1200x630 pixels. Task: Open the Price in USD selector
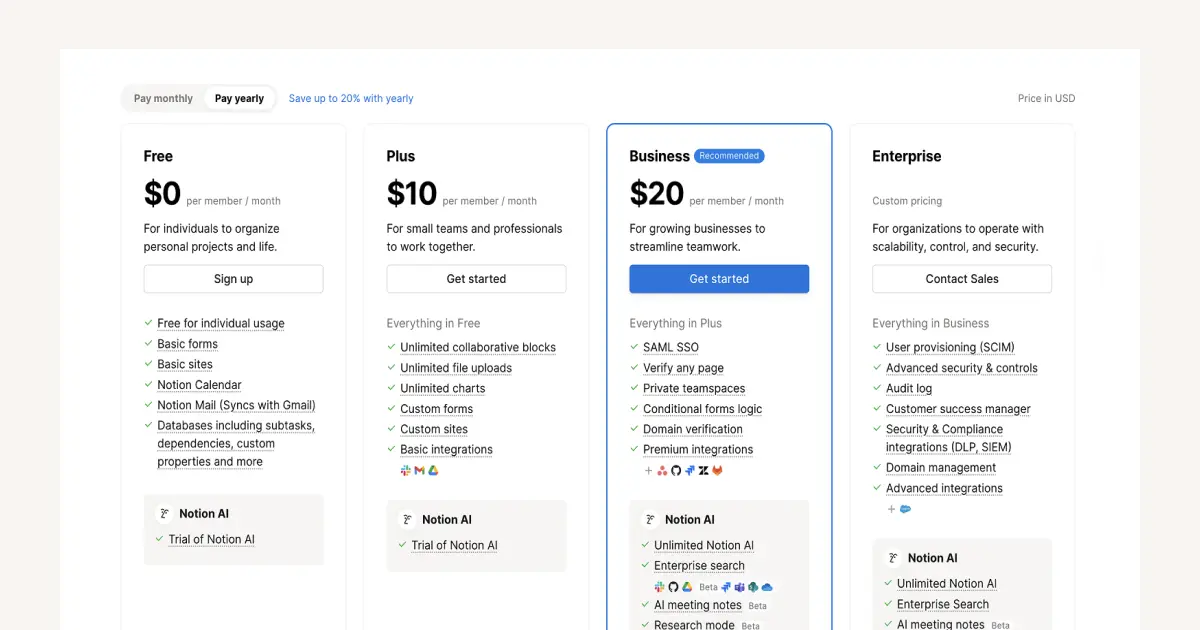tap(1046, 98)
